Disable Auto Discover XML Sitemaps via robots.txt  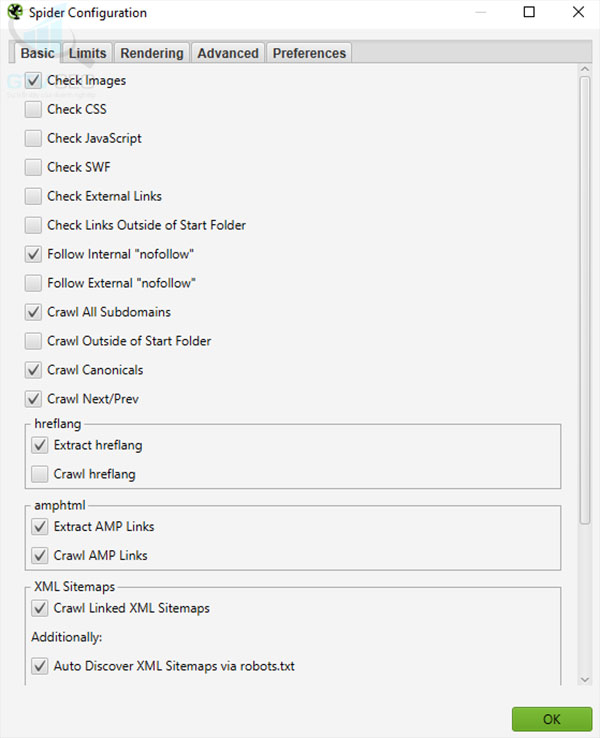pos(40,666)
